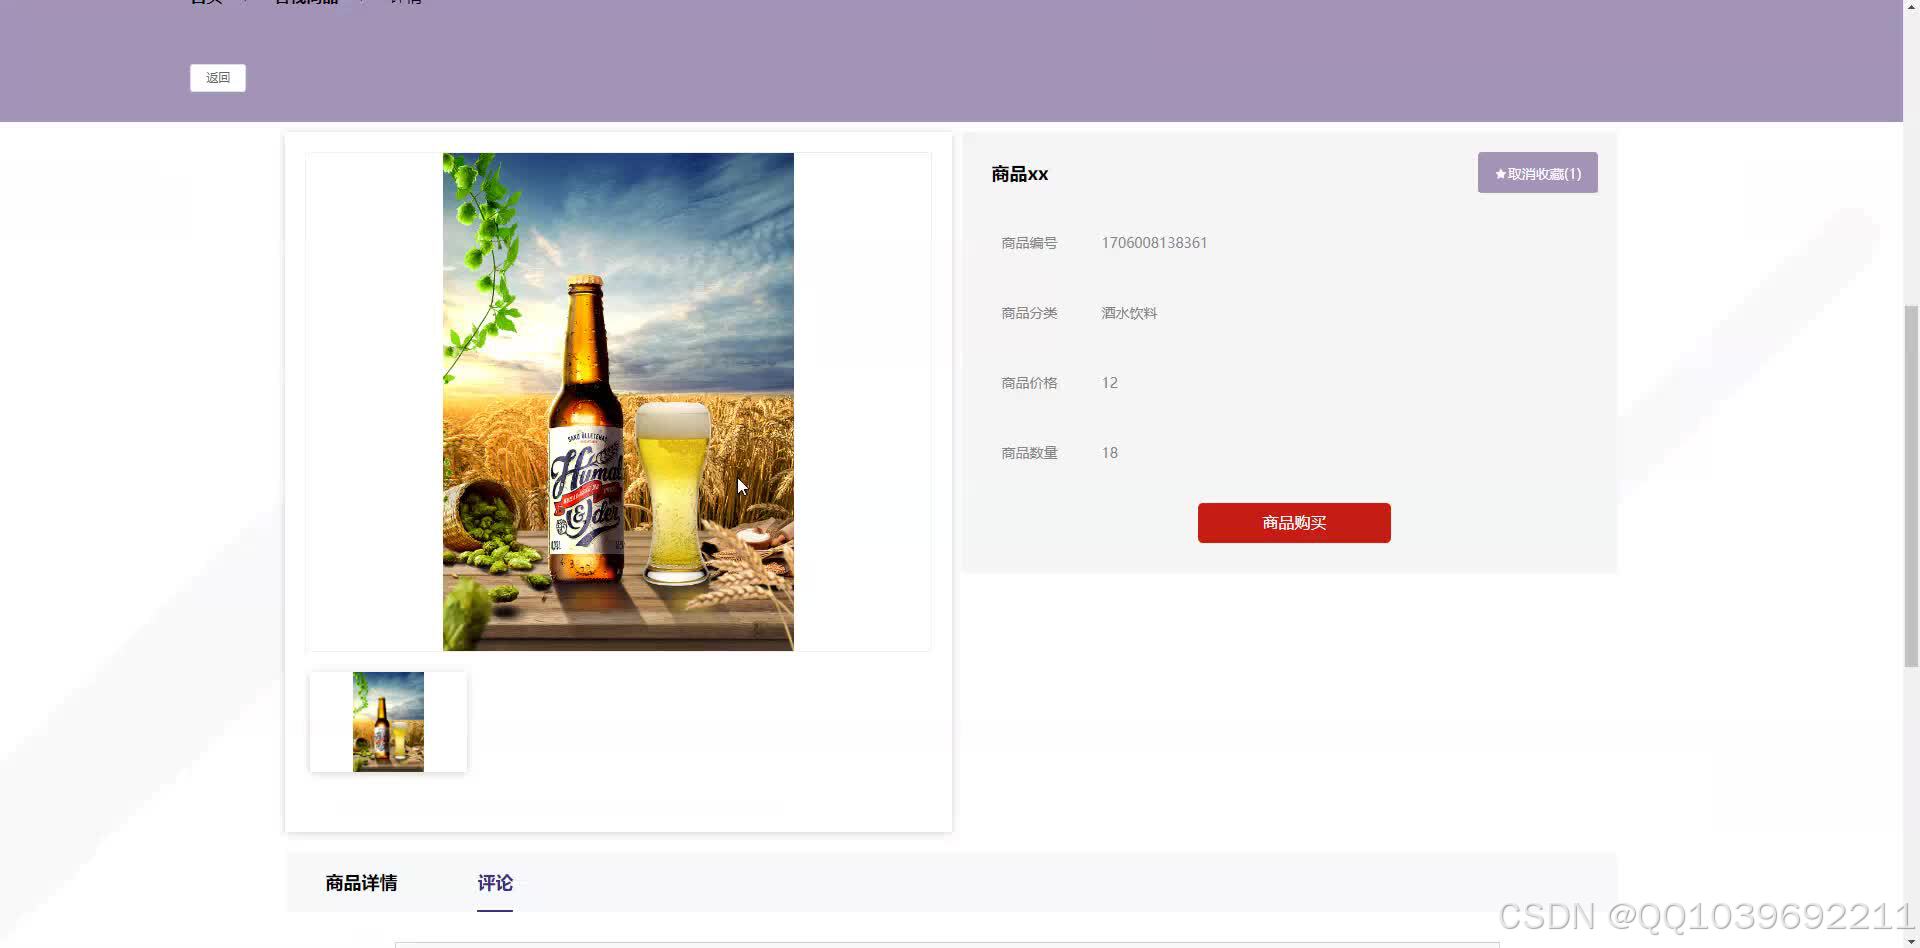This screenshot has height=948, width=1920.
Task: Open the 评论 tab
Action: [x=495, y=883]
